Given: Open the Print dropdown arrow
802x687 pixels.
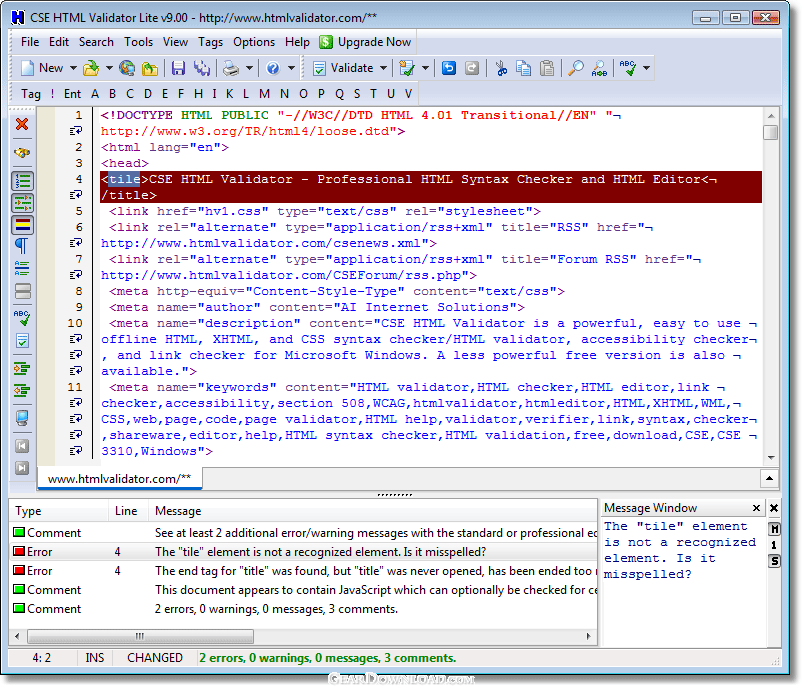Looking at the screenshot, I should click(249, 68).
